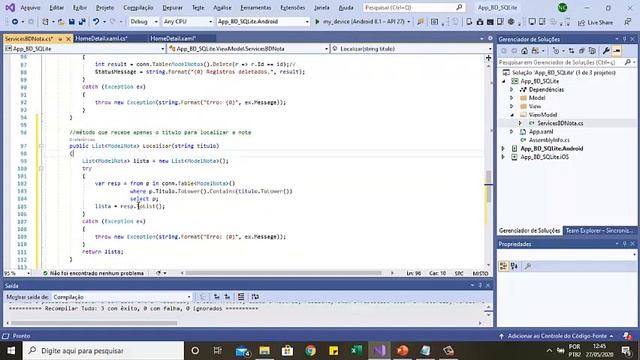640x360 pixels.
Task: Click the Show All Files icon in Solution Explorer
Action: (x=592, y=51)
